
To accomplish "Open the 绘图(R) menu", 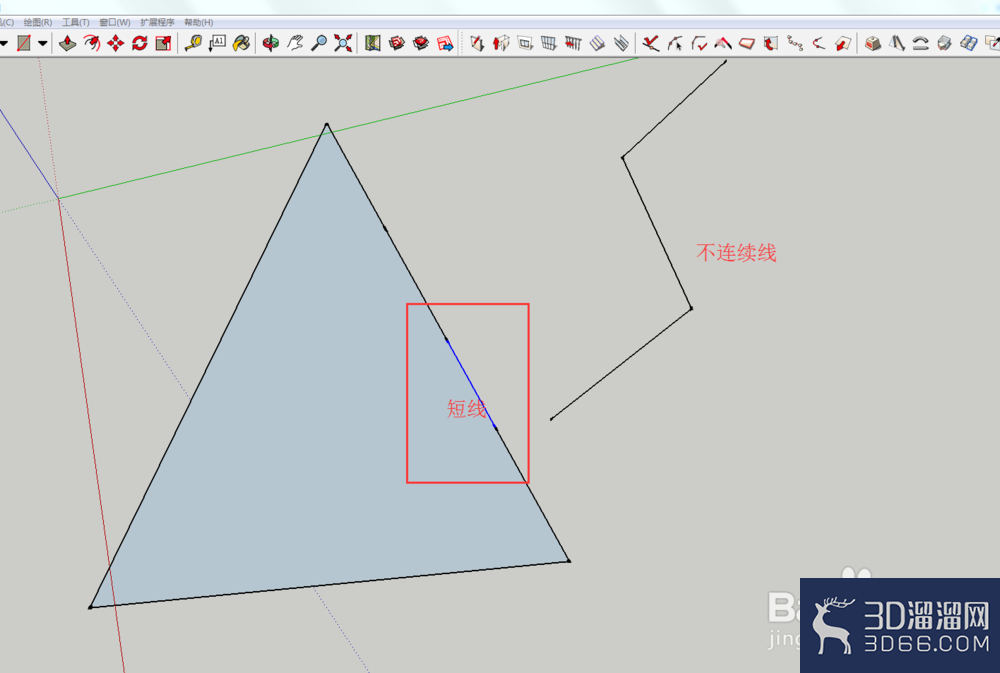I will click(x=38, y=22).
